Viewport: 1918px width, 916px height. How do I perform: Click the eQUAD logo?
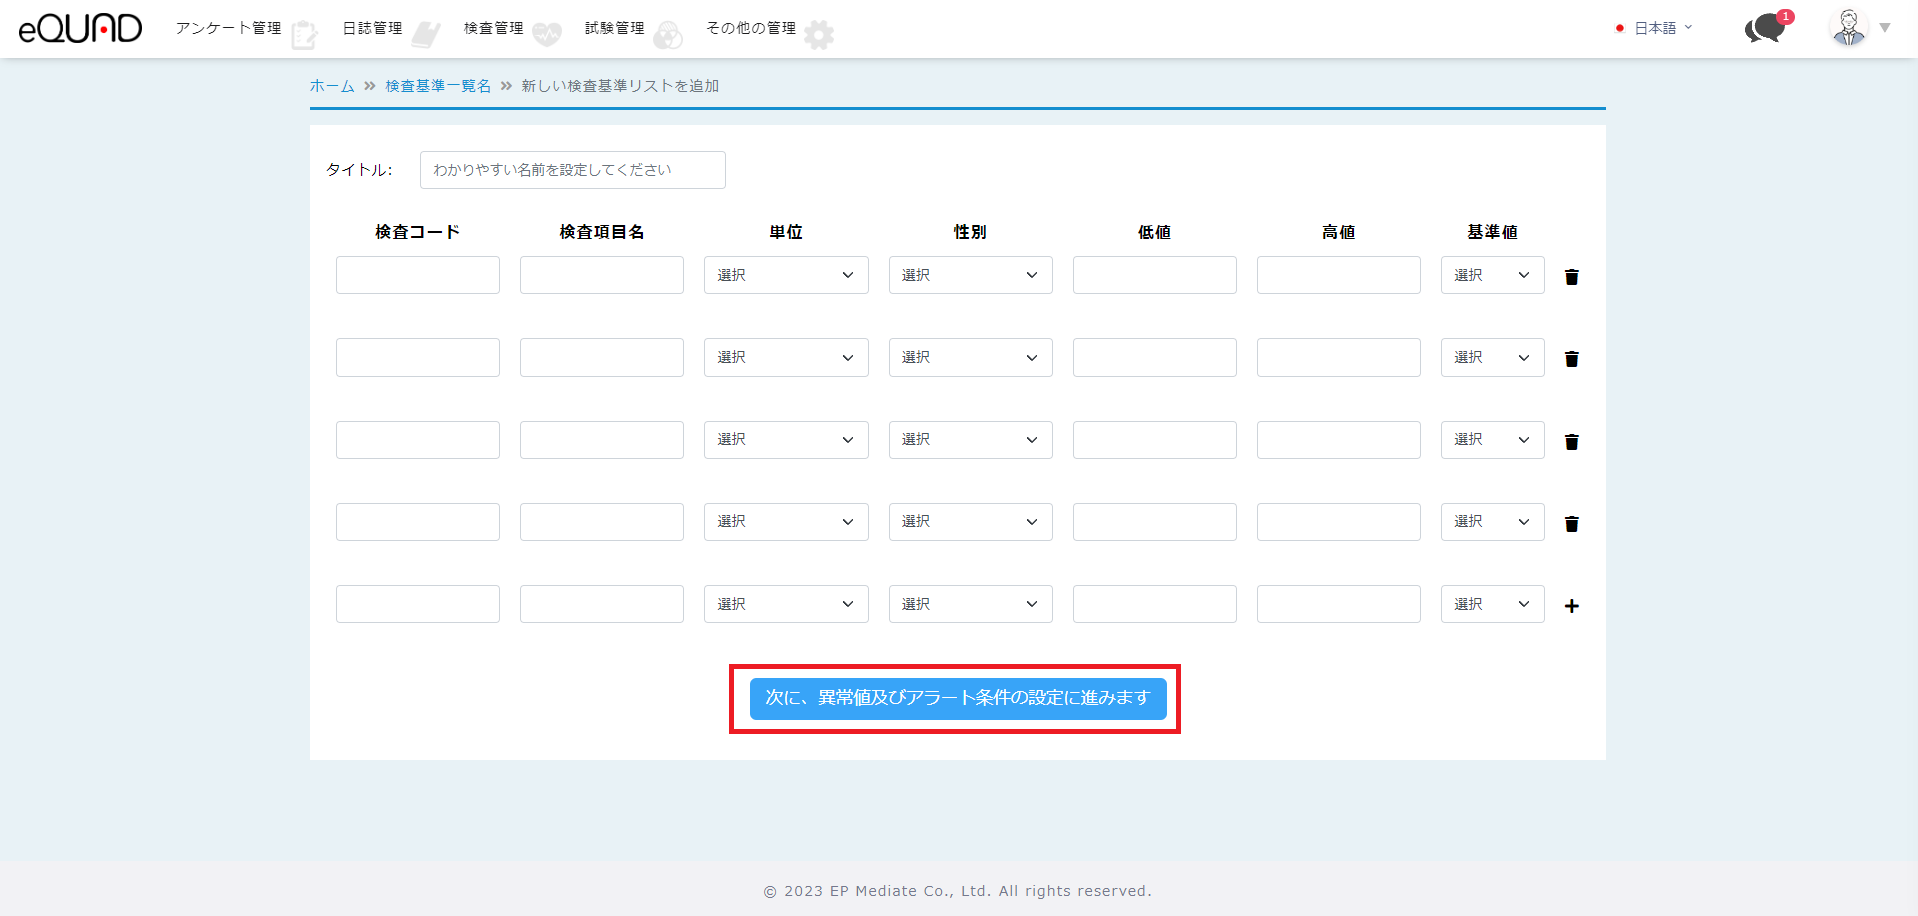click(x=80, y=28)
